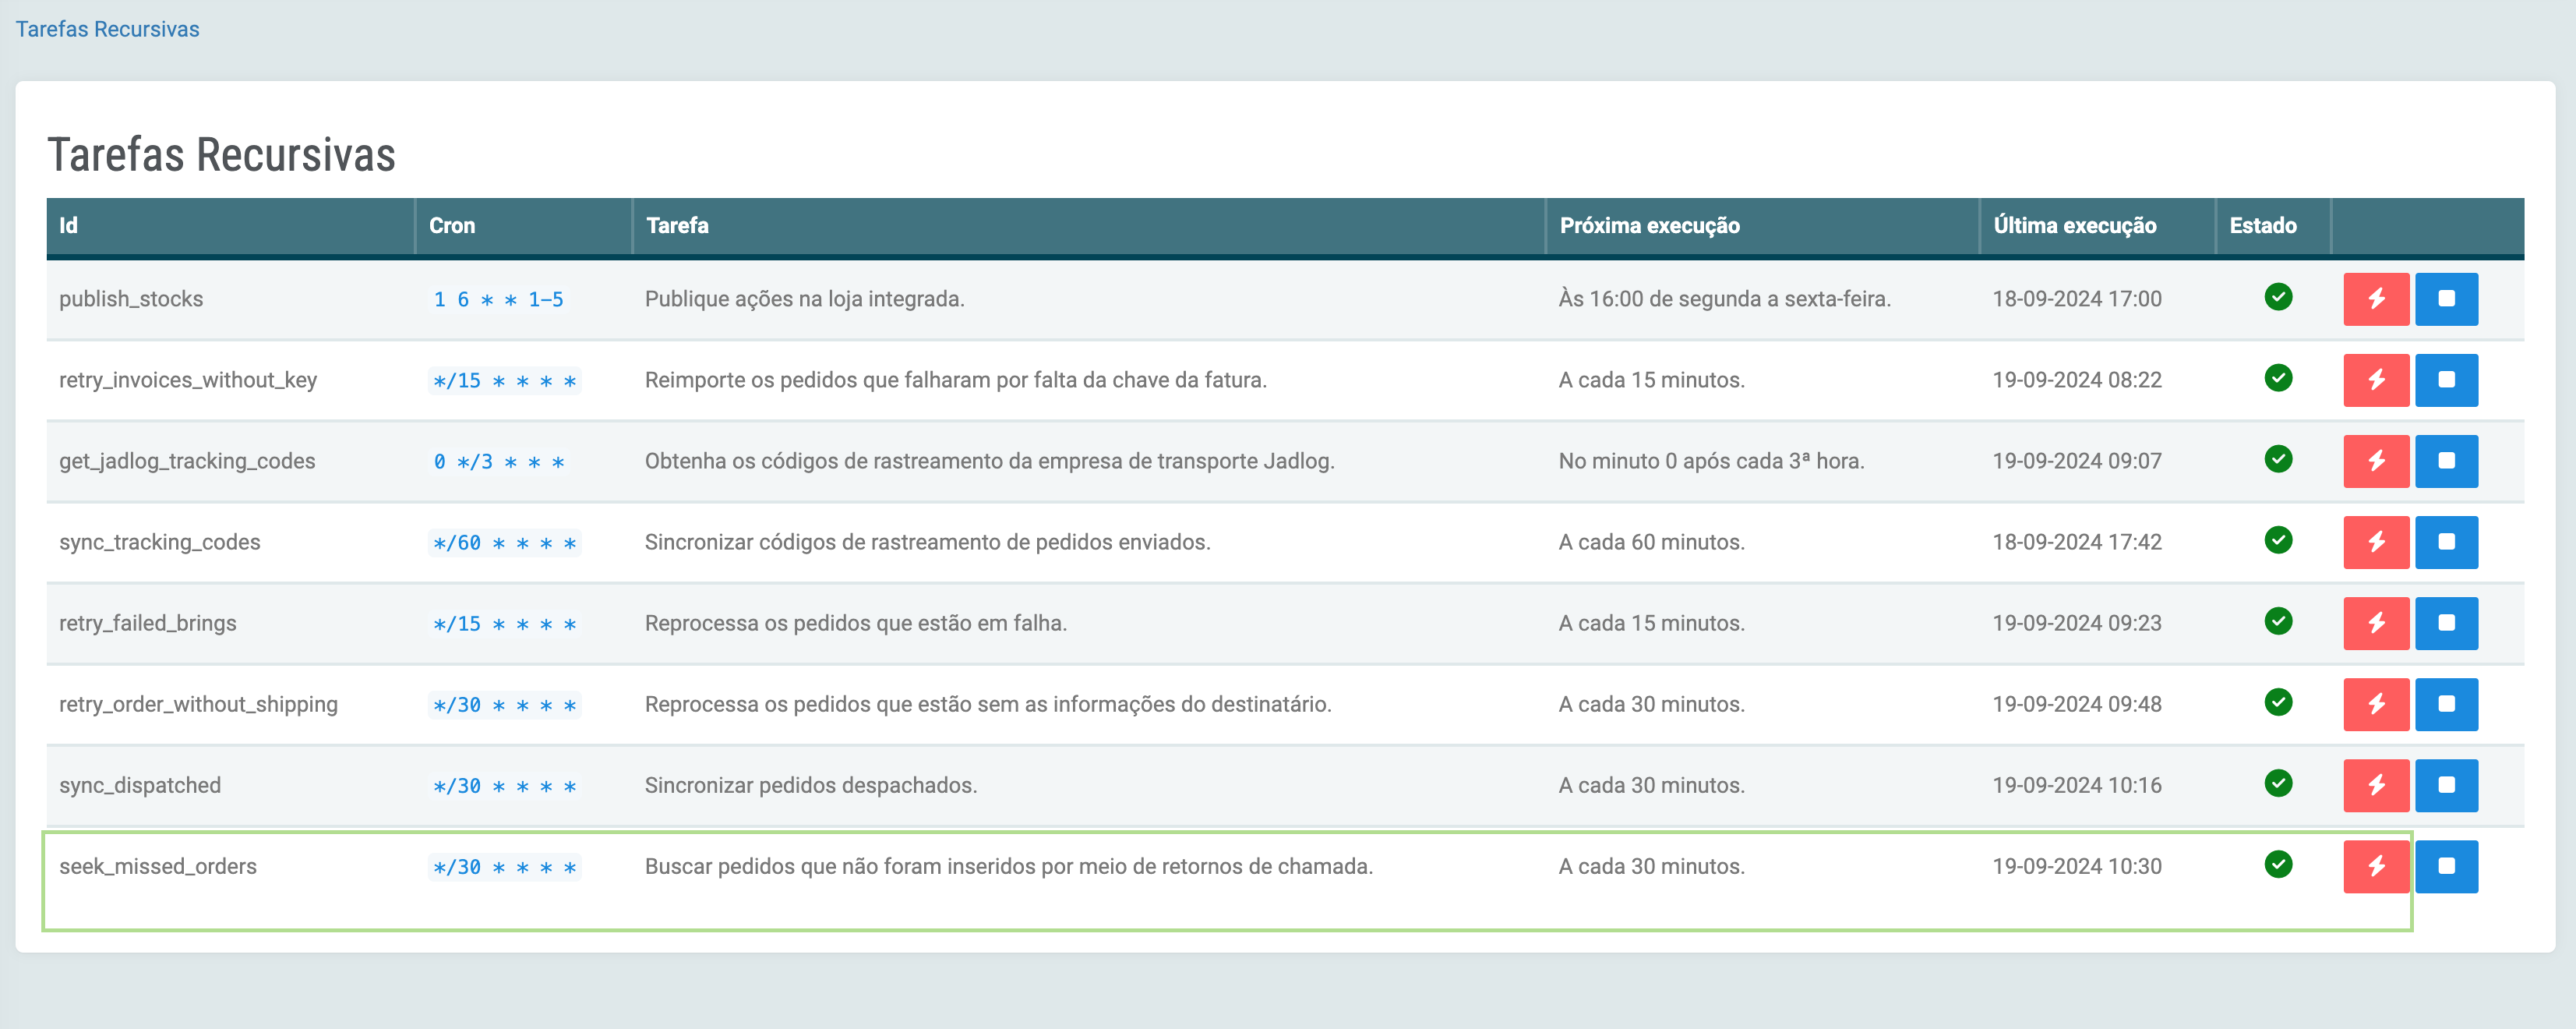The image size is (2576, 1029).
Task: Click 'A cada 60 minutos.' cell
Action: click(x=1652, y=542)
